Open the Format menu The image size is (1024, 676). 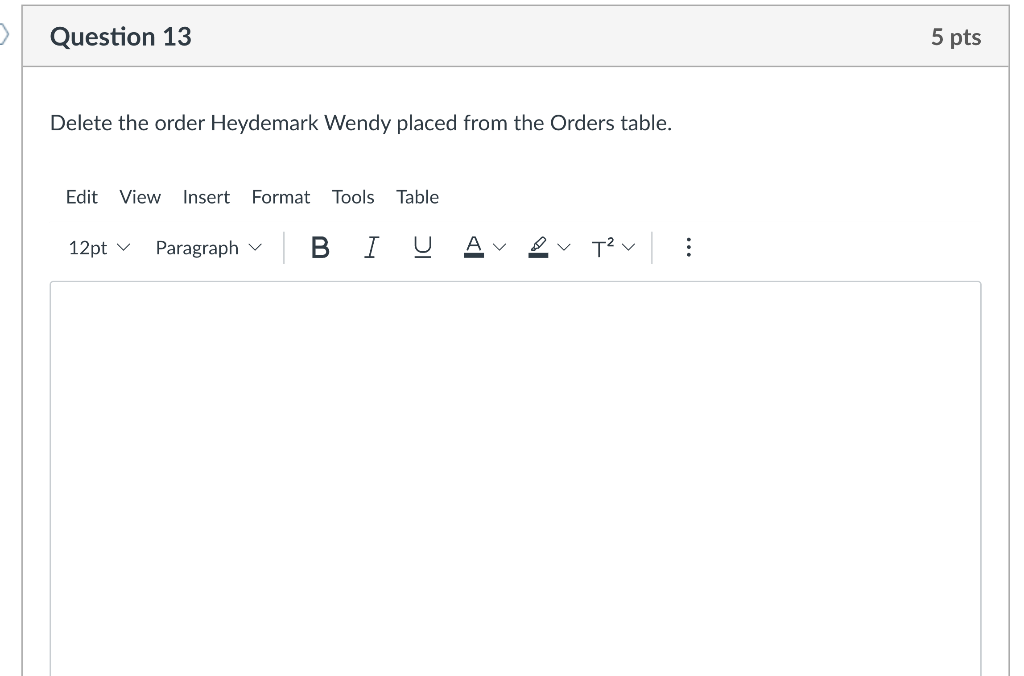pyautogui.click(x=280, y=197)
